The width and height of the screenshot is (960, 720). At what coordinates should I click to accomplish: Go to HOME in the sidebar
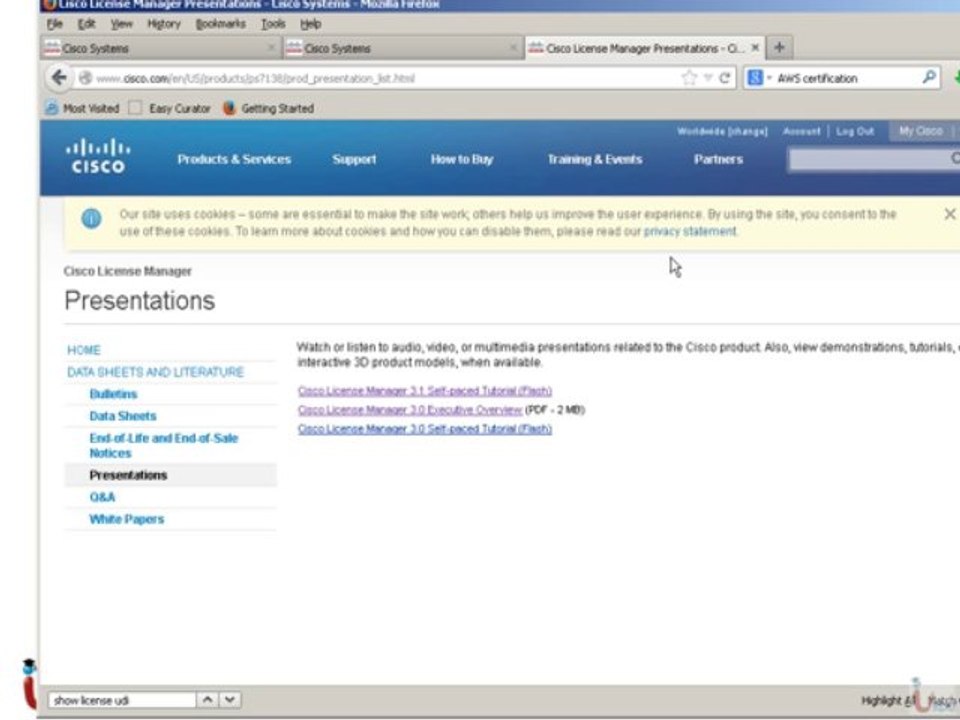click(x=84, y=350)
